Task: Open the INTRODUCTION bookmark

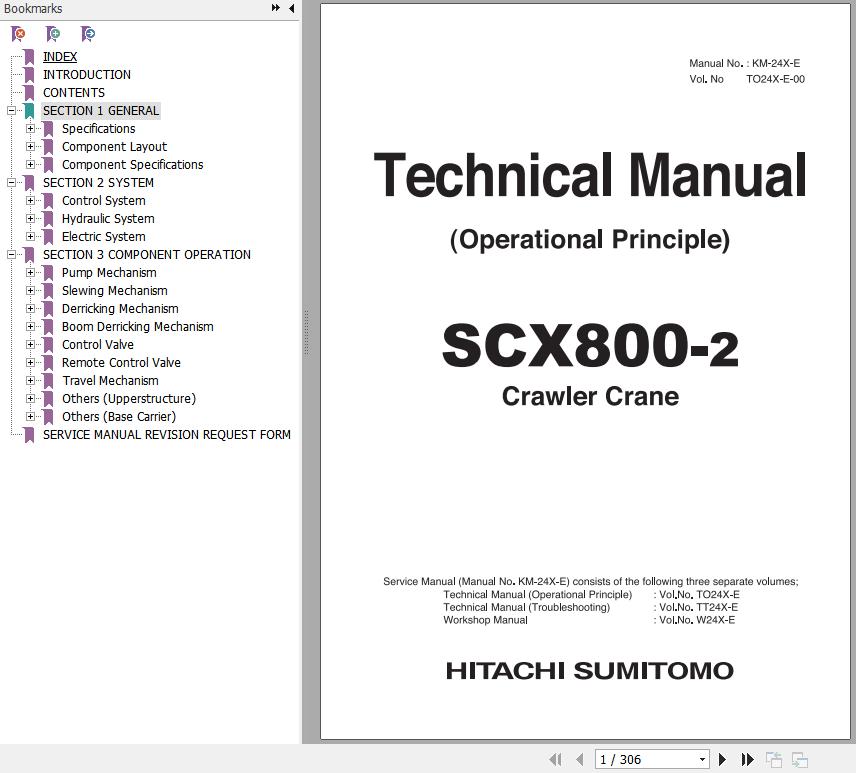Action: [x=87, y=75]
